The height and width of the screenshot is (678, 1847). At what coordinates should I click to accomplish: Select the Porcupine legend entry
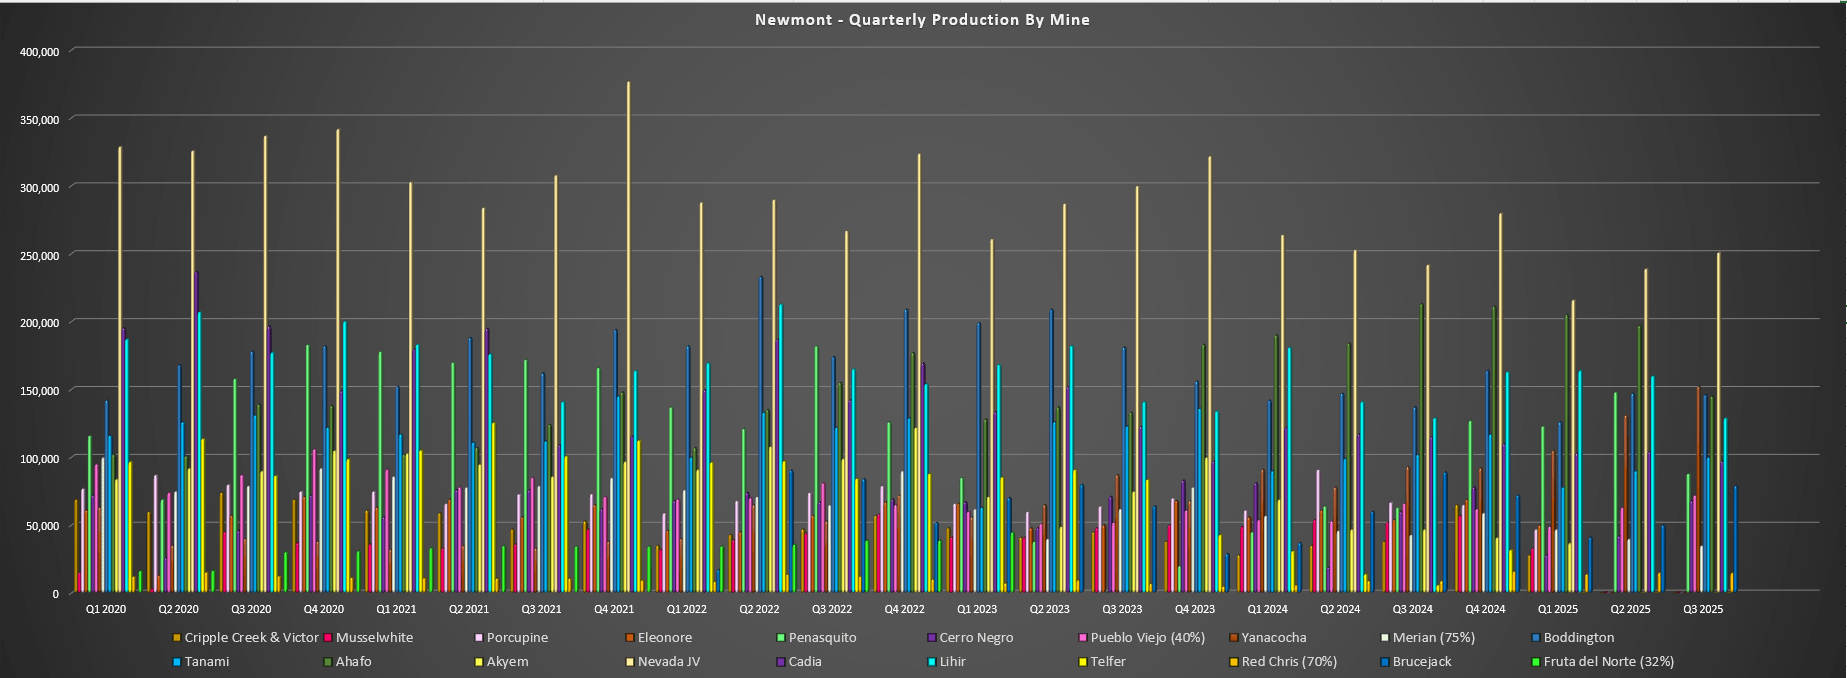click(x=510, y=637)
